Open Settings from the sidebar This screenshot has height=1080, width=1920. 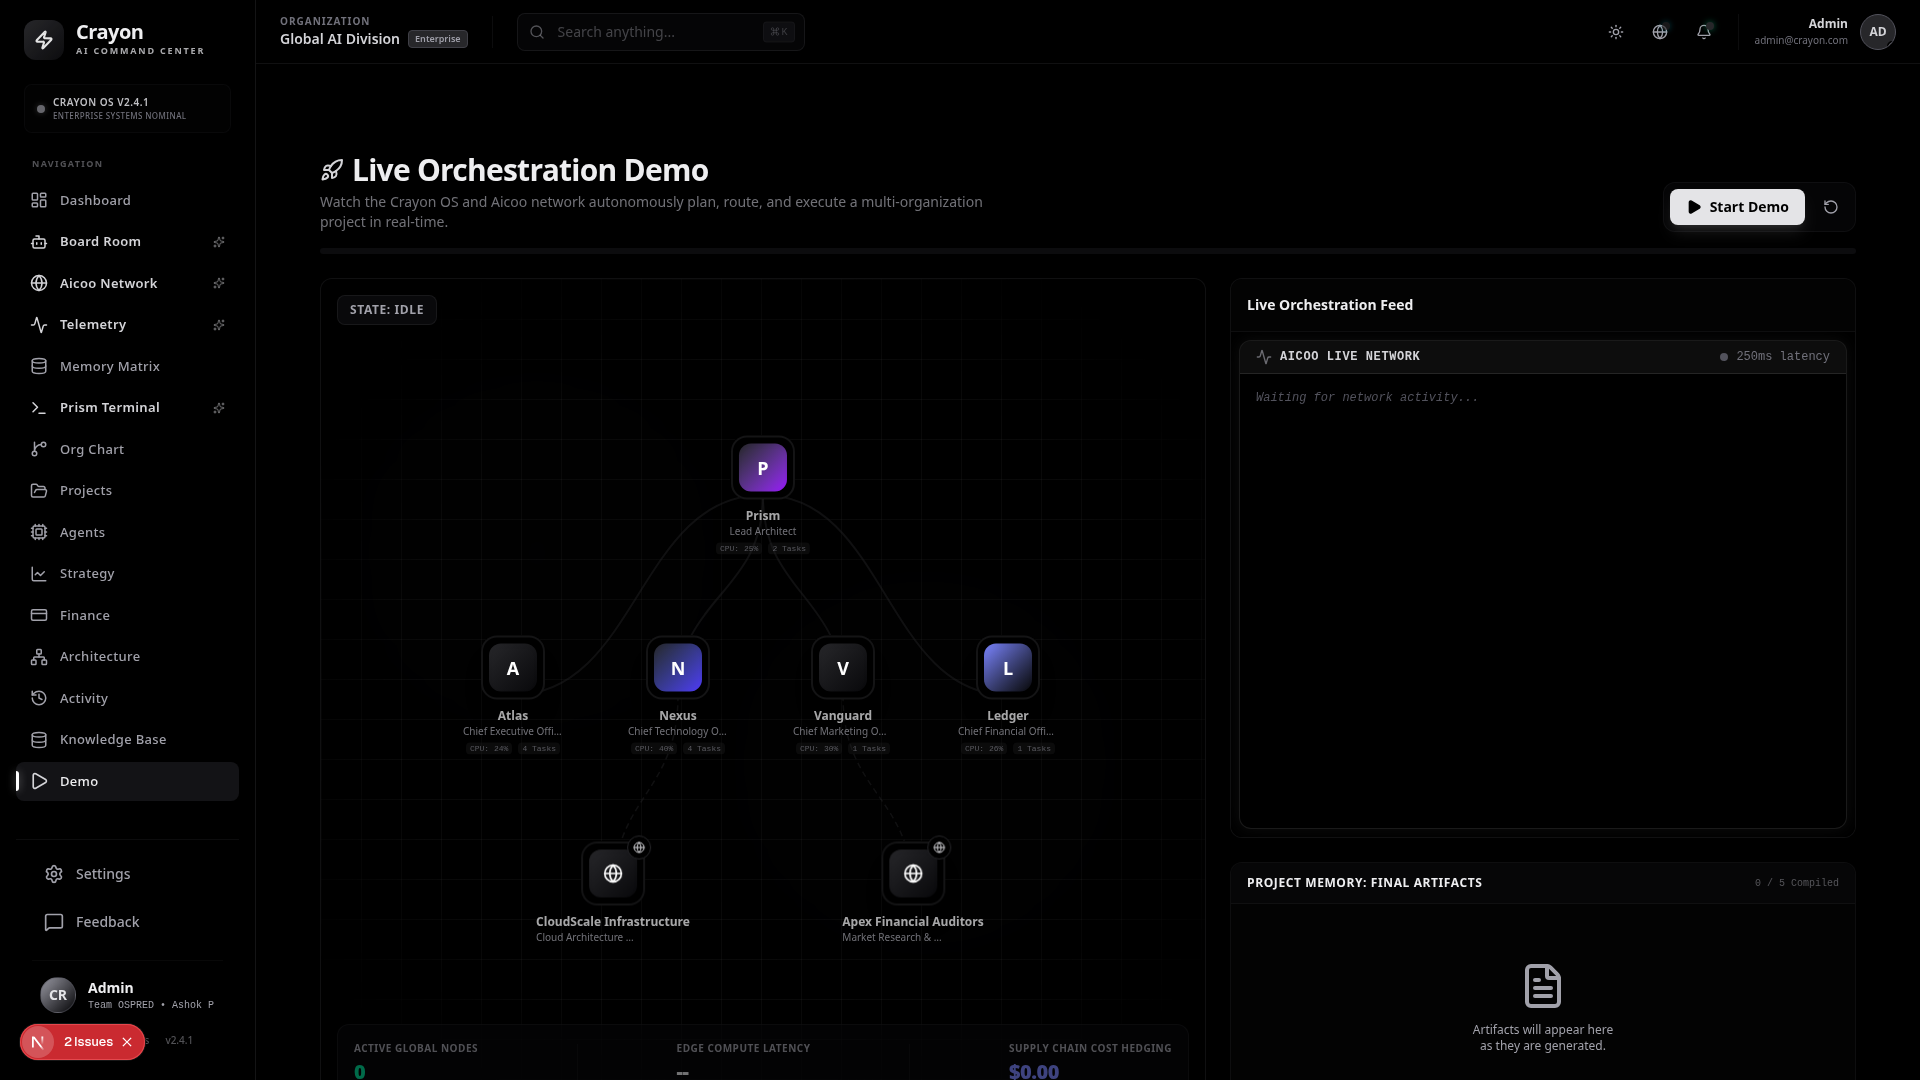(128, 874)
